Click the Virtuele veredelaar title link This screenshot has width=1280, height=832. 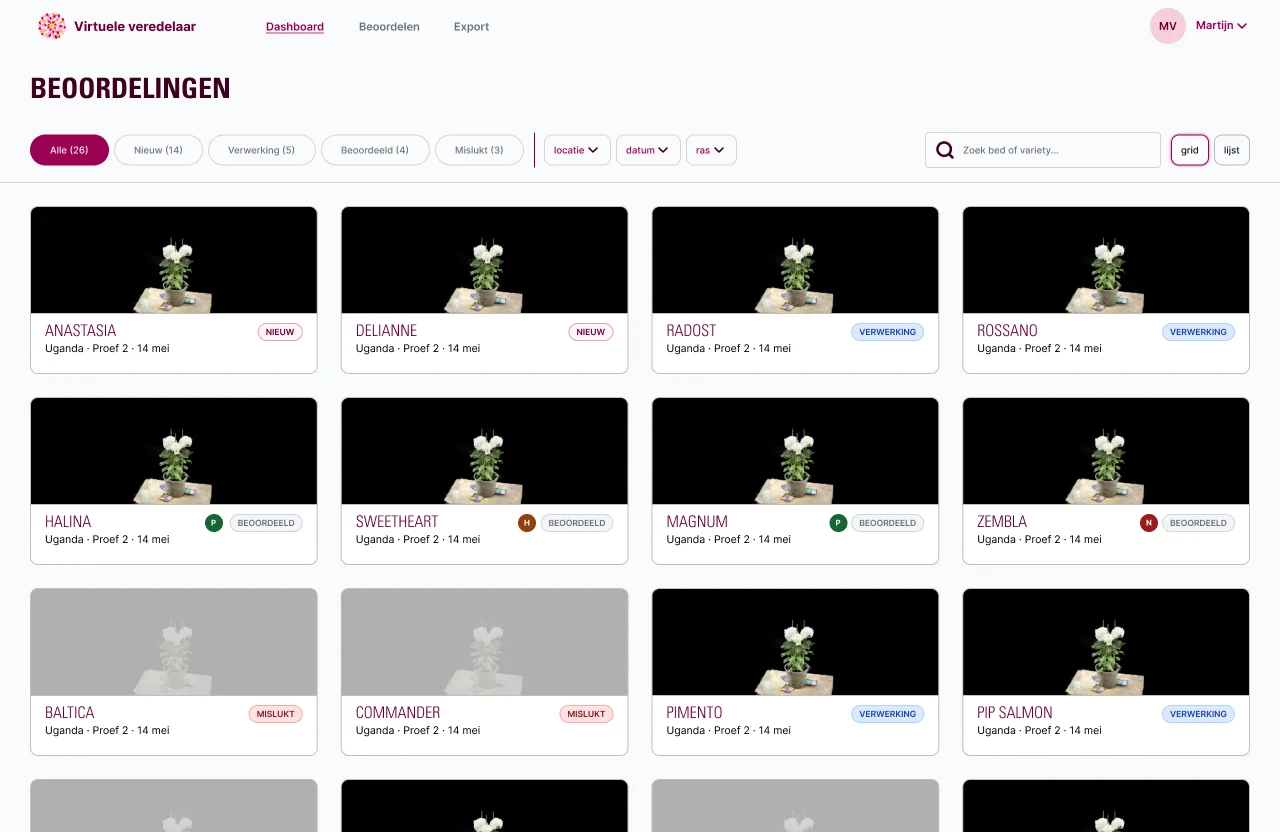135,27
